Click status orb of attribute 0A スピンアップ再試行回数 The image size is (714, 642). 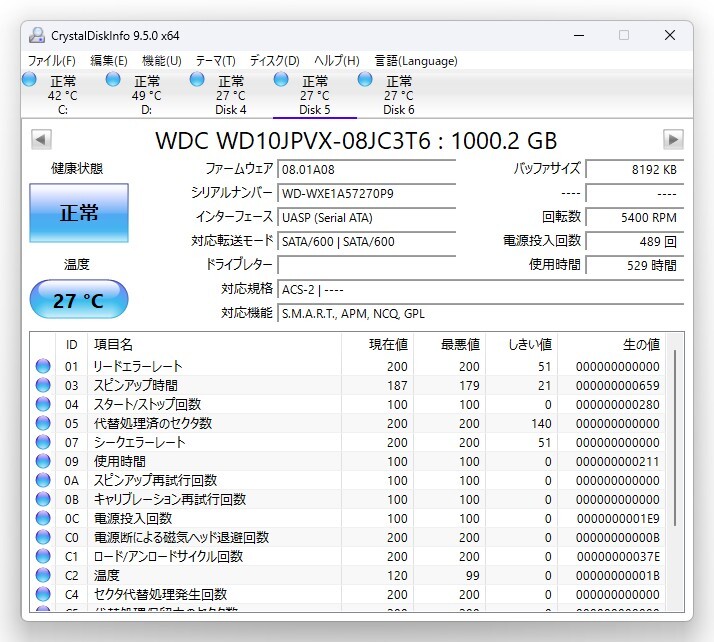(x=43, y=480)
